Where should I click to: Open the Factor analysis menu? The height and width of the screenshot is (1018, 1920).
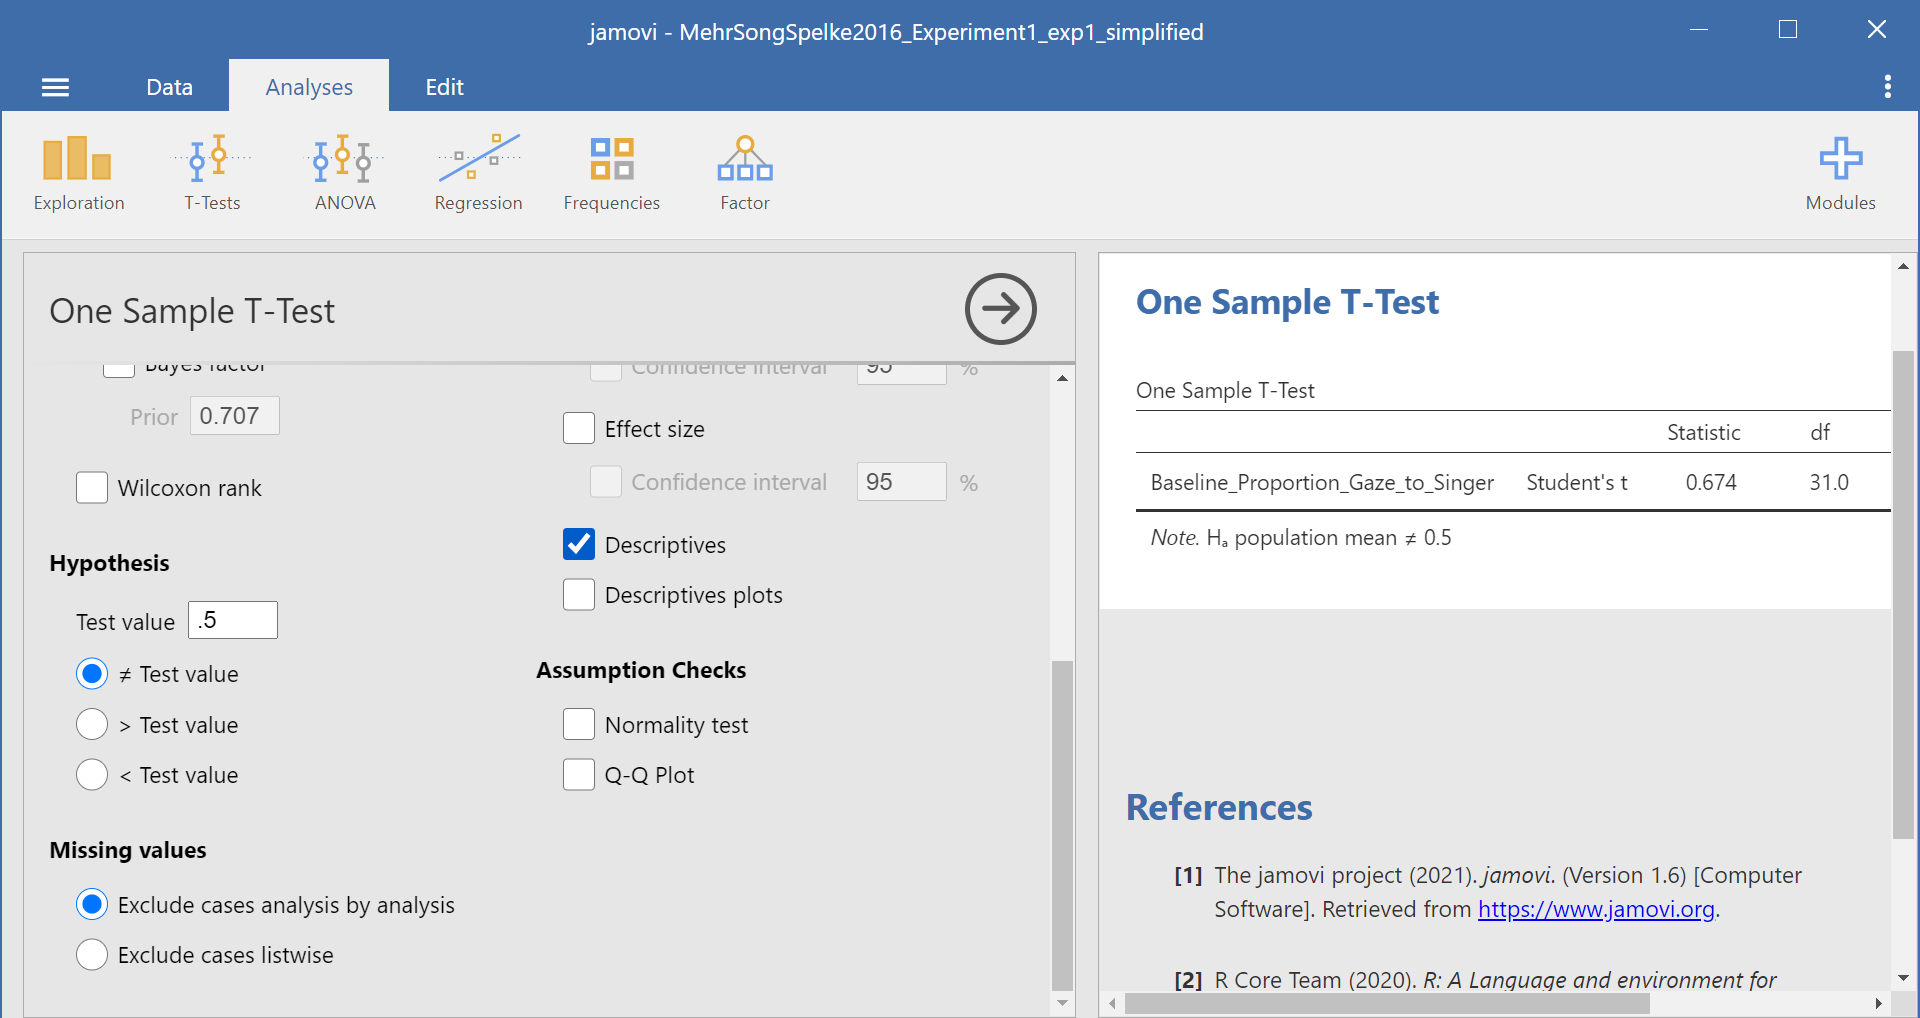(x=745, y=174)
